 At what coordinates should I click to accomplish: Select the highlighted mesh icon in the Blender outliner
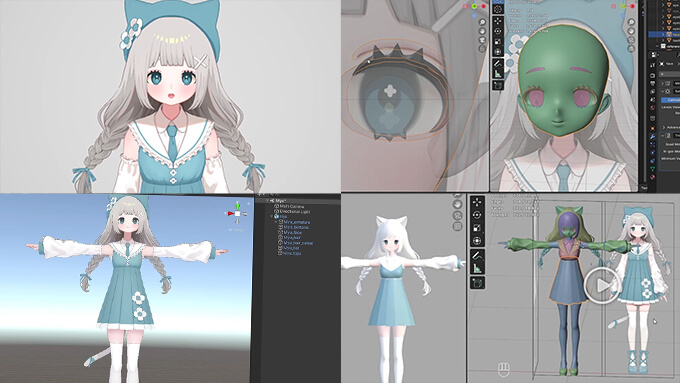tap(669, 34)
